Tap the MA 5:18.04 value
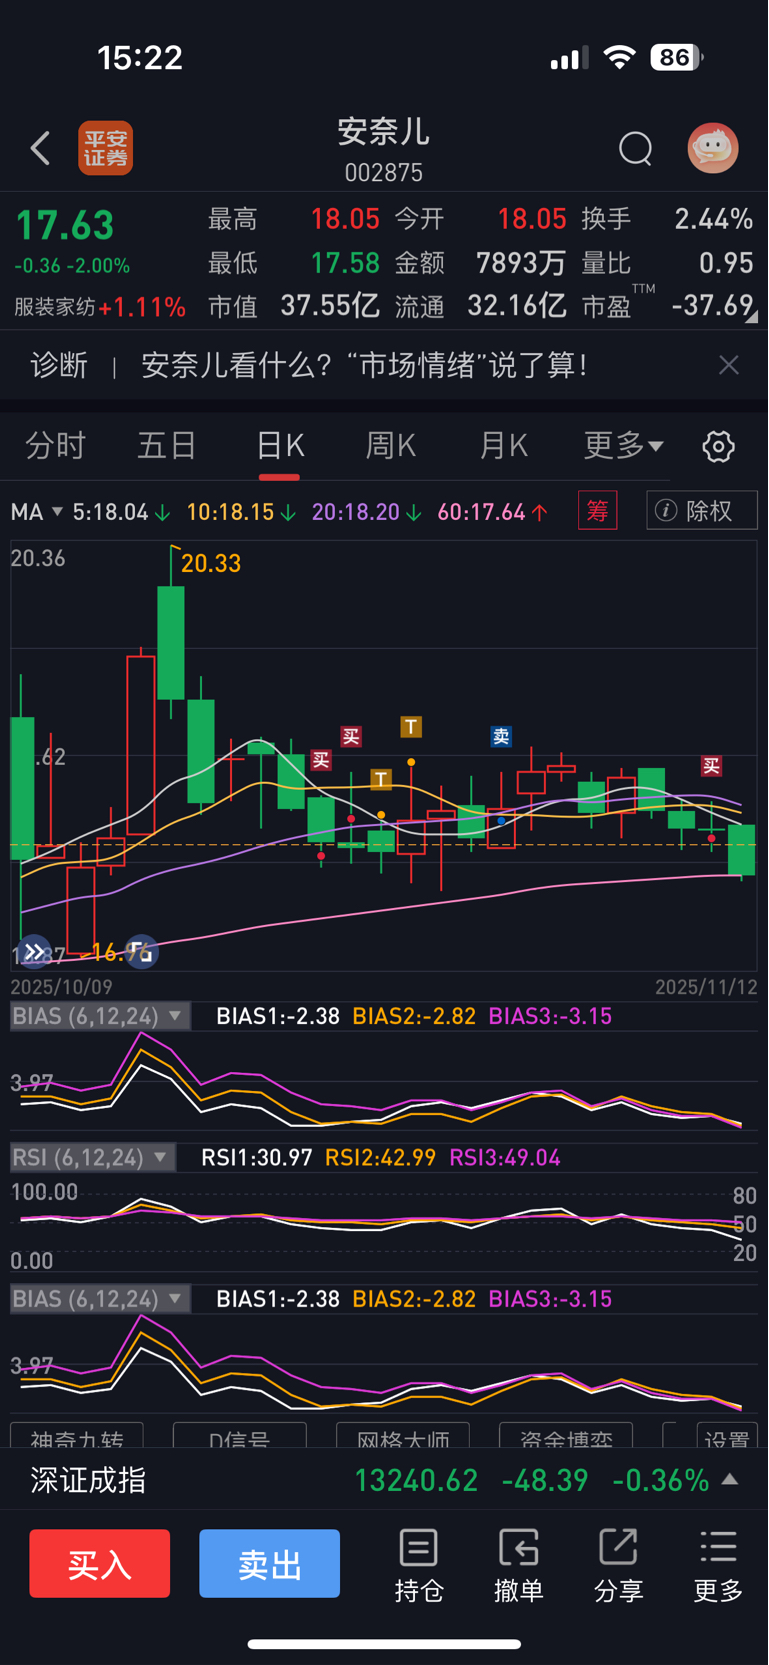 pyautogui.click(x=121, y=512)
